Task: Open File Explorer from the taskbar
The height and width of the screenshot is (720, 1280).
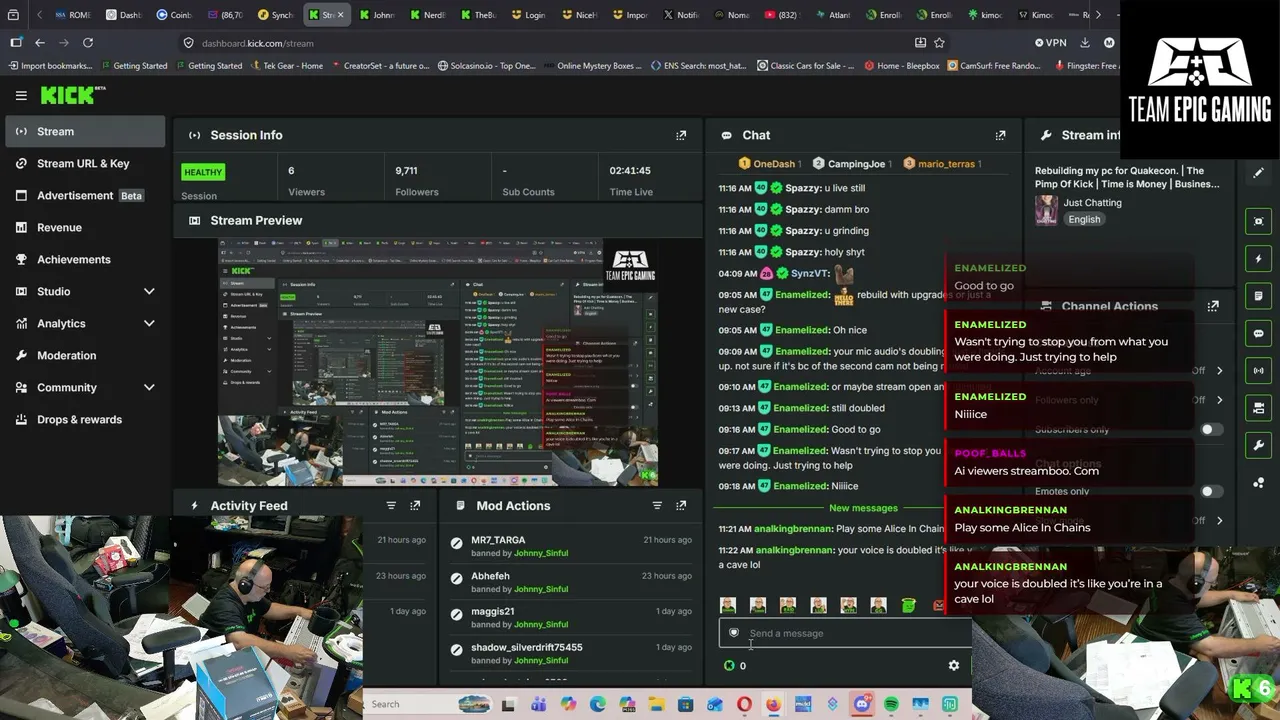Action: pos(656,704)
